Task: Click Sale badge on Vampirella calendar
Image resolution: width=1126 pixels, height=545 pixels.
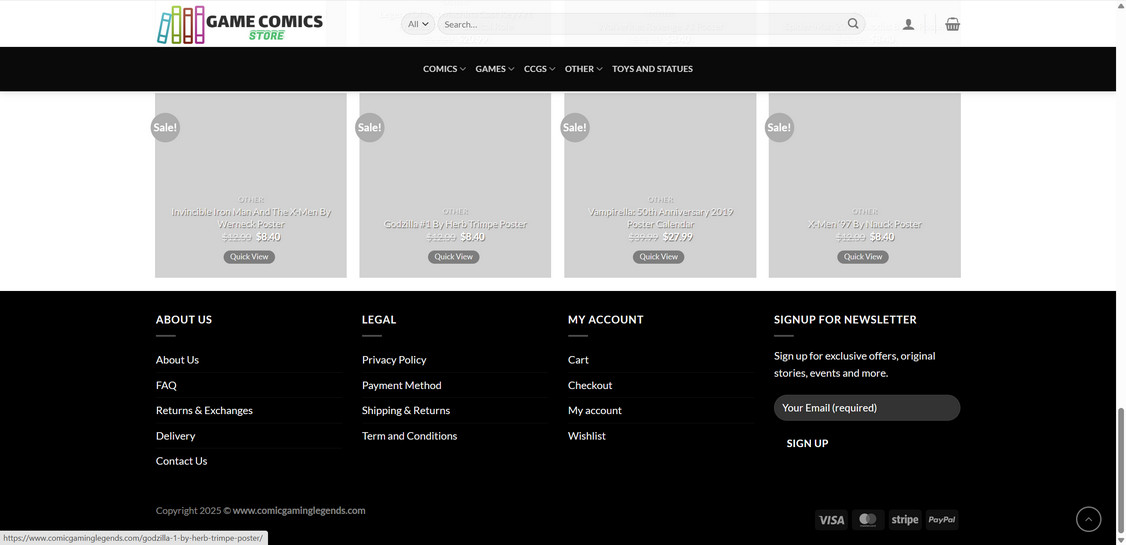Action: click(x=574, y=127)
